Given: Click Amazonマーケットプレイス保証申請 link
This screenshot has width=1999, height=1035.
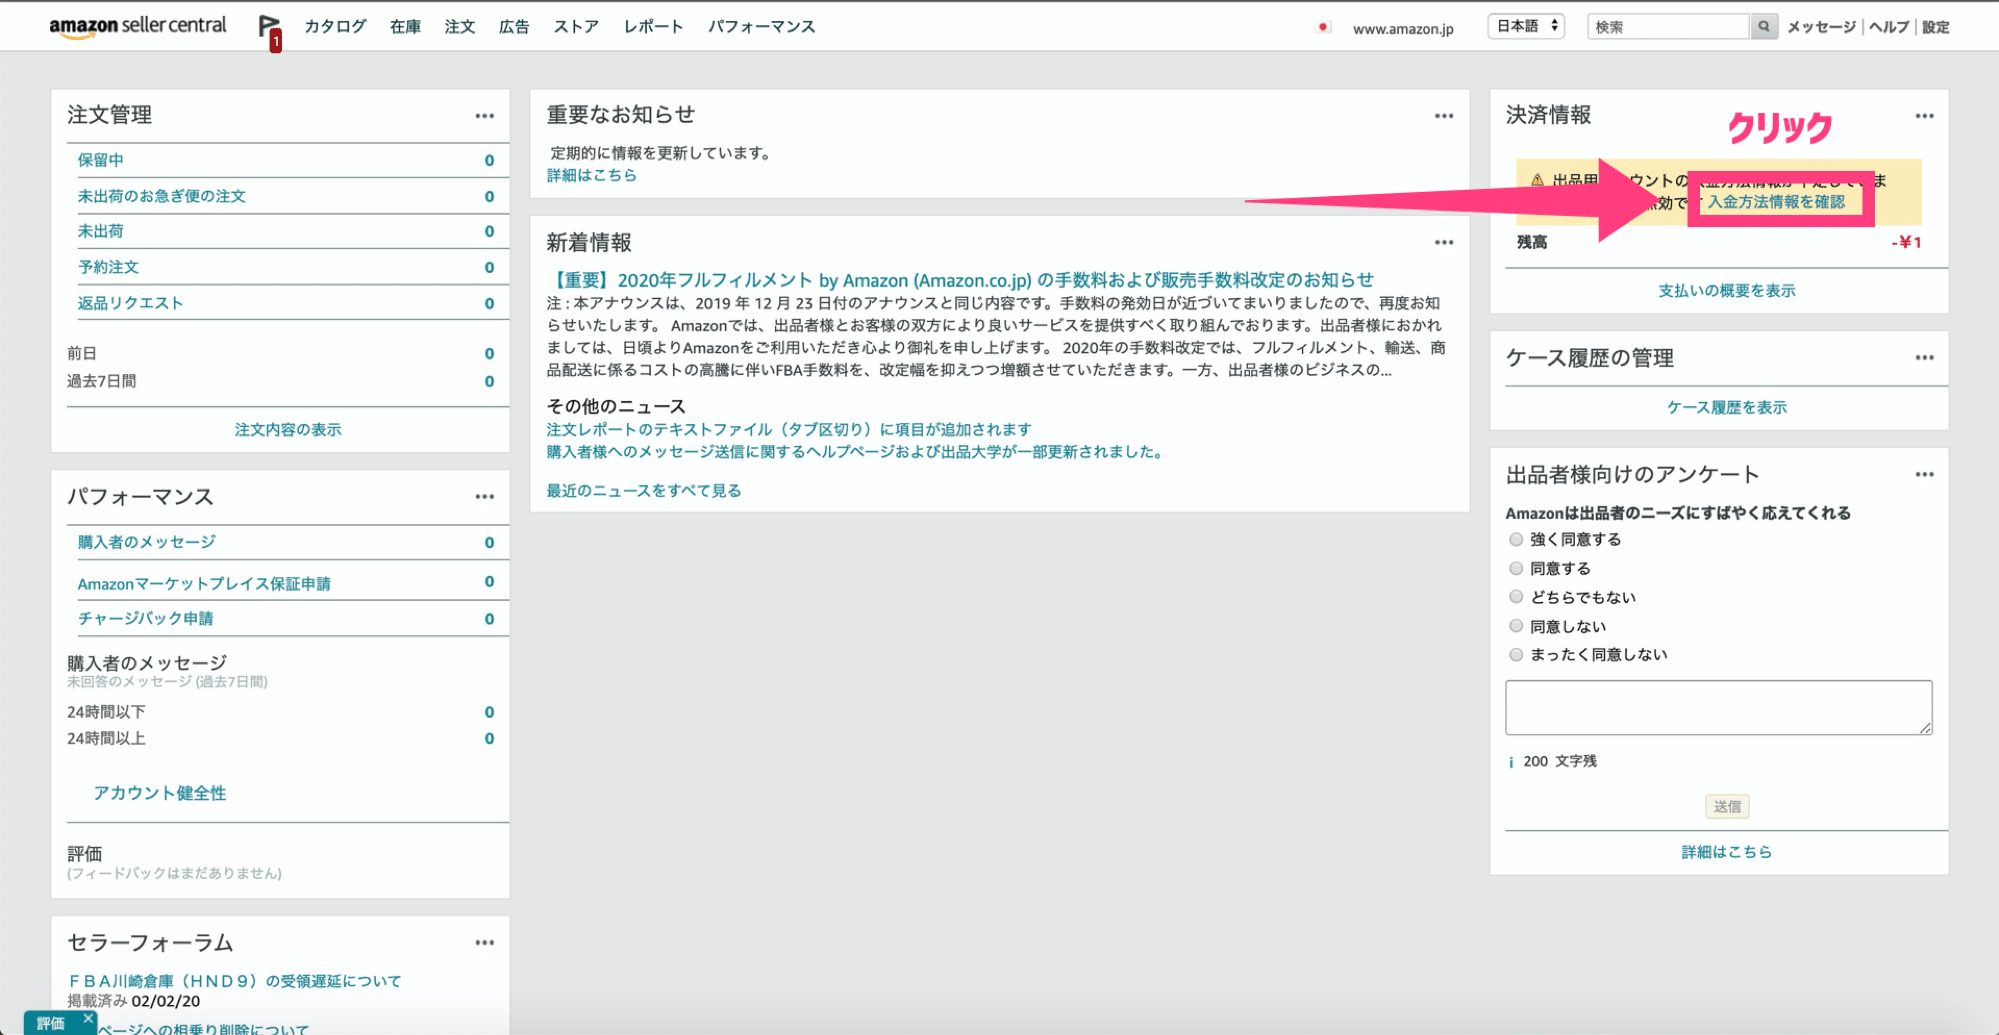Looking at the screenshot, I should pyautogui.click(x=204, y=584).
